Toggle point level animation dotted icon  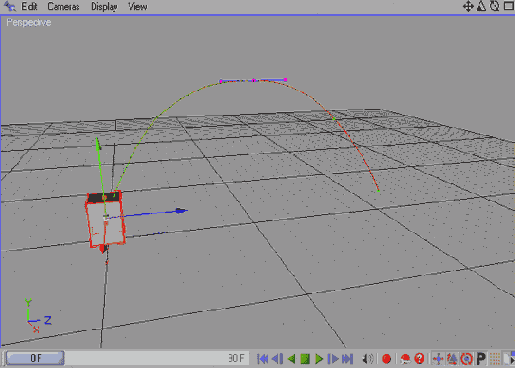tap(495, 359)
